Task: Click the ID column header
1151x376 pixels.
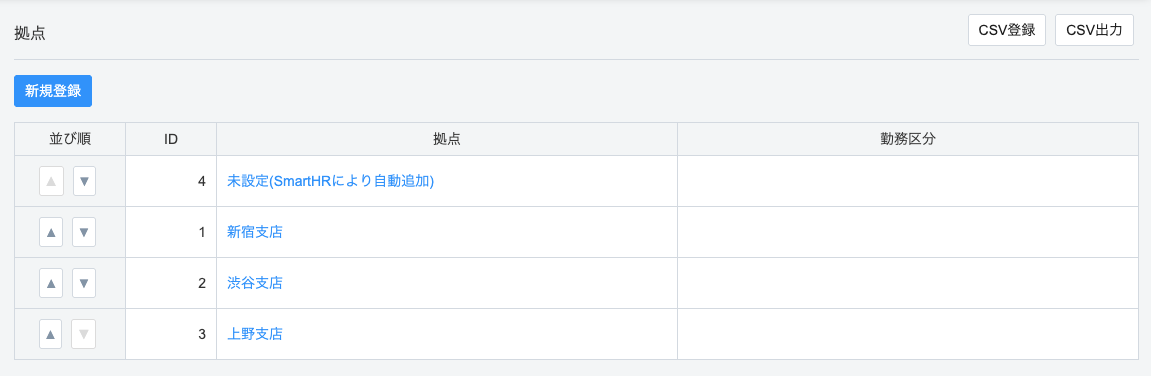Action: click(171, 139)
